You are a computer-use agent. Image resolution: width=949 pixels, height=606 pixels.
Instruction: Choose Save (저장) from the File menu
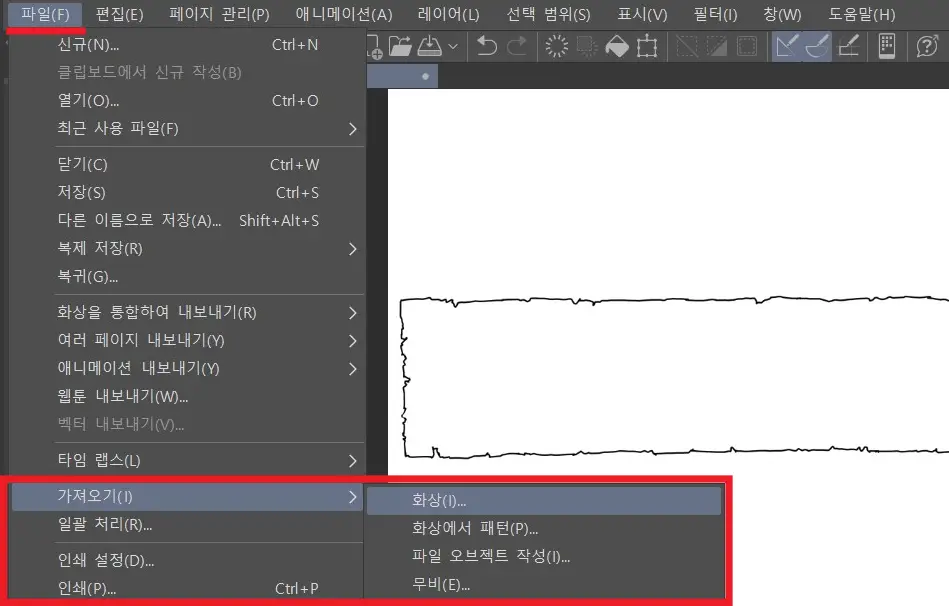(82, 193)
